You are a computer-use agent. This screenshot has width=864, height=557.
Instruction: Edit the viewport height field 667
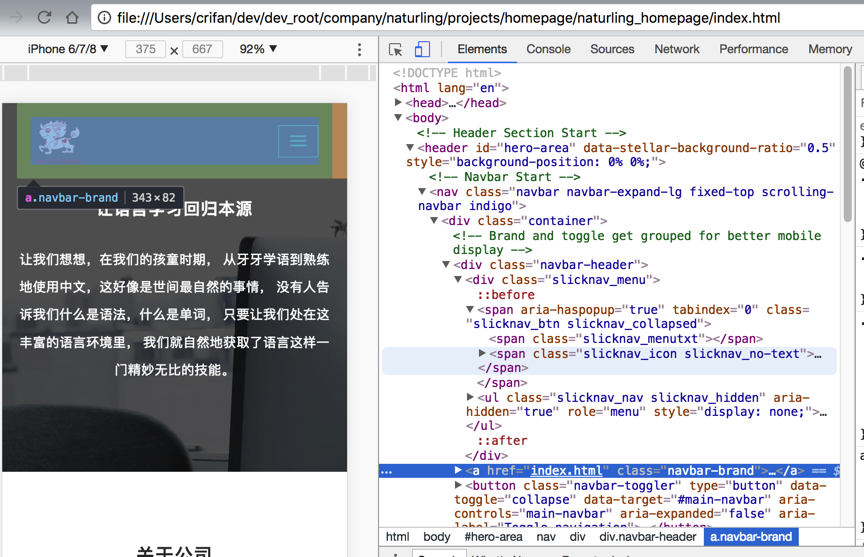[202, 49]
